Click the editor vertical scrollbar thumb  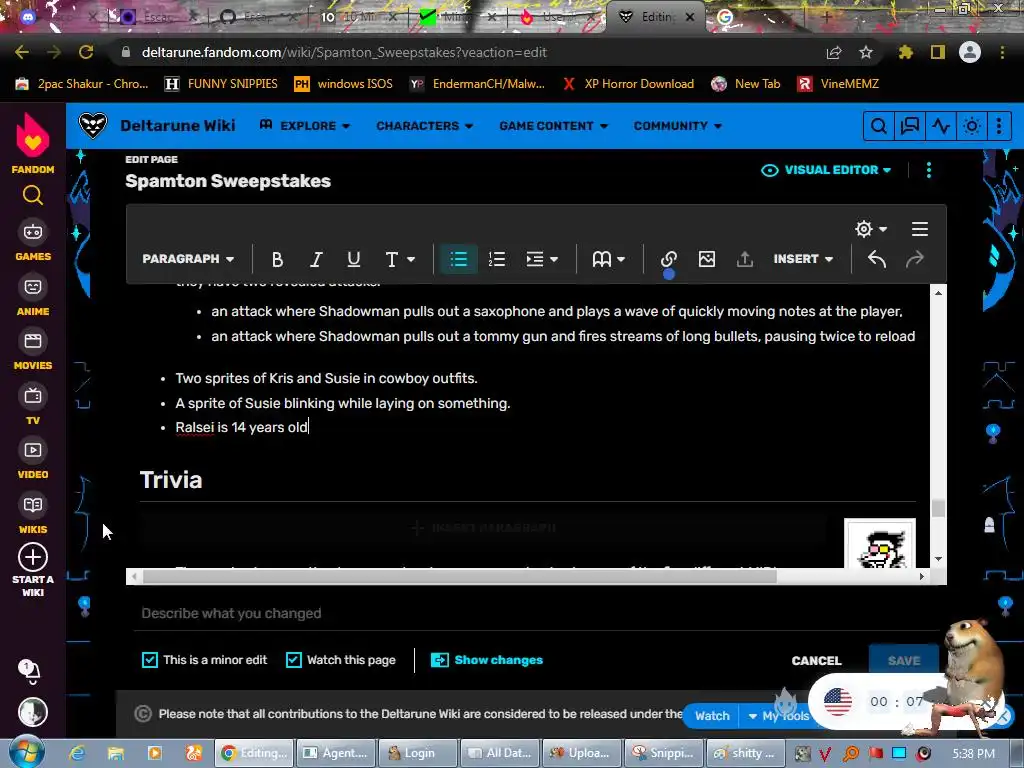(938, 508)
